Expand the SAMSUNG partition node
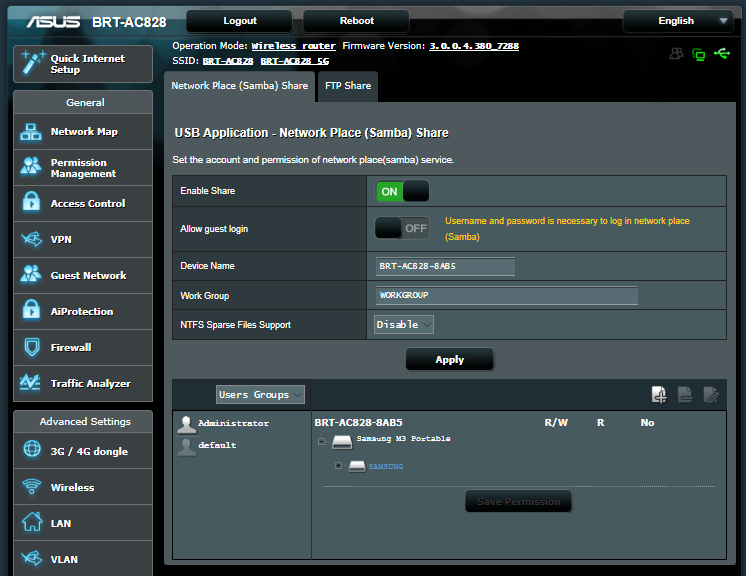746x576 pixels. [339, 466]
